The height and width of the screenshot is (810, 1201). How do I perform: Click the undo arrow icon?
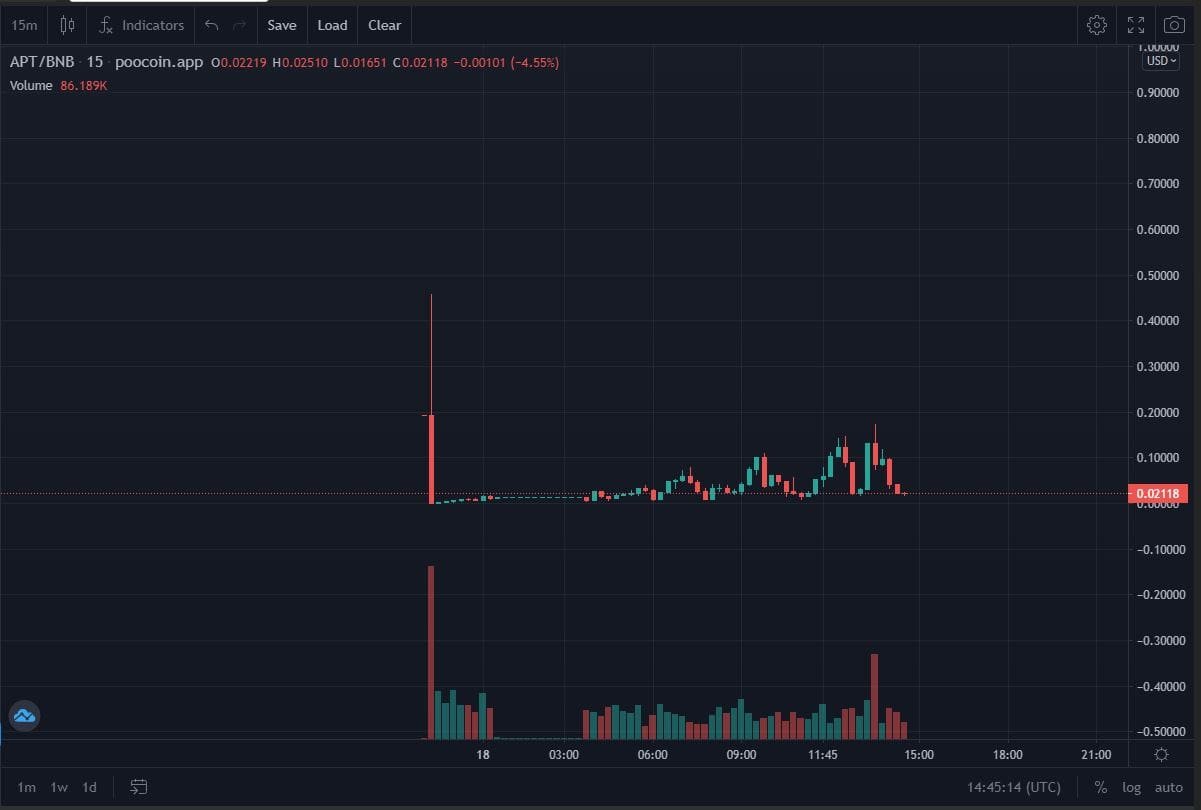tap(209, 24)
